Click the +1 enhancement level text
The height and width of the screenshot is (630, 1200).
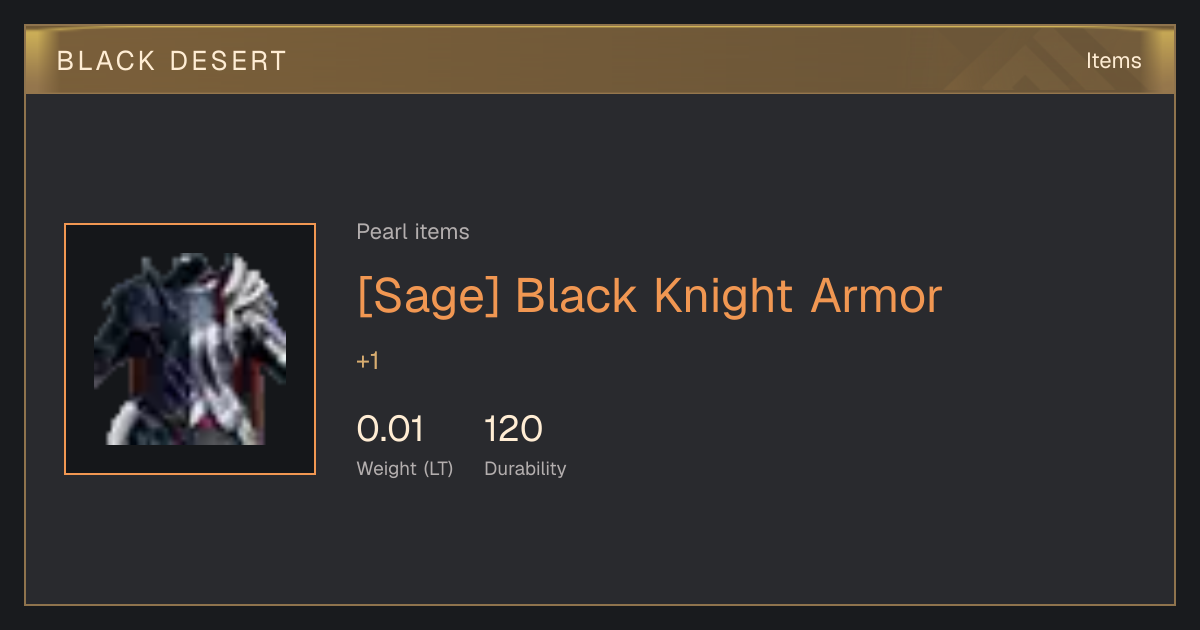click(x=368, y=361)
